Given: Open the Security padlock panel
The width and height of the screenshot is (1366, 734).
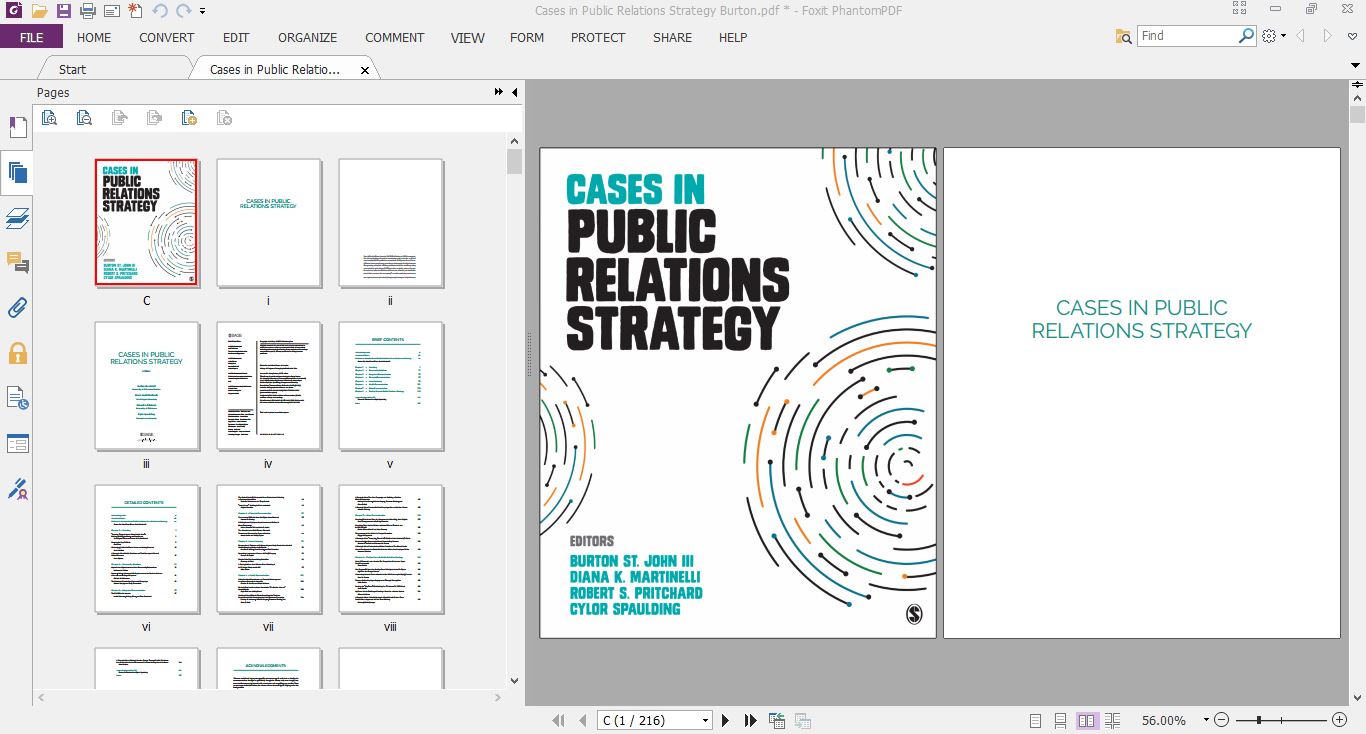Looking at the screenshot, I should [17, 352].
